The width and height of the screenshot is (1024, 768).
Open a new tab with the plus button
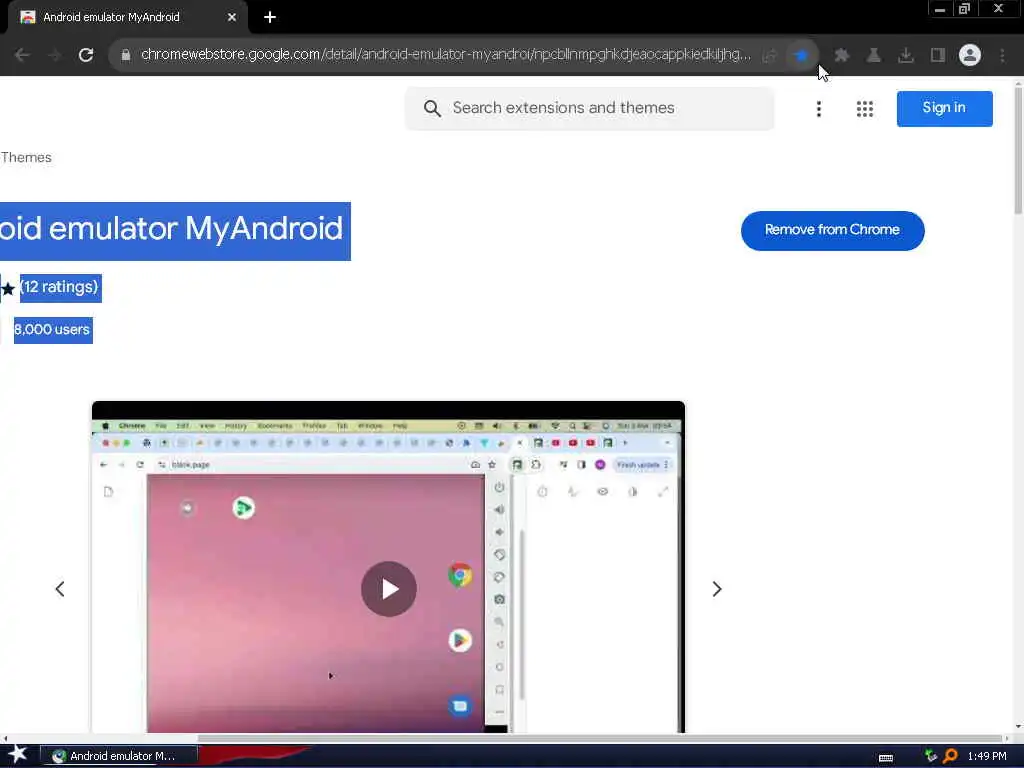(x=270, y=17)
